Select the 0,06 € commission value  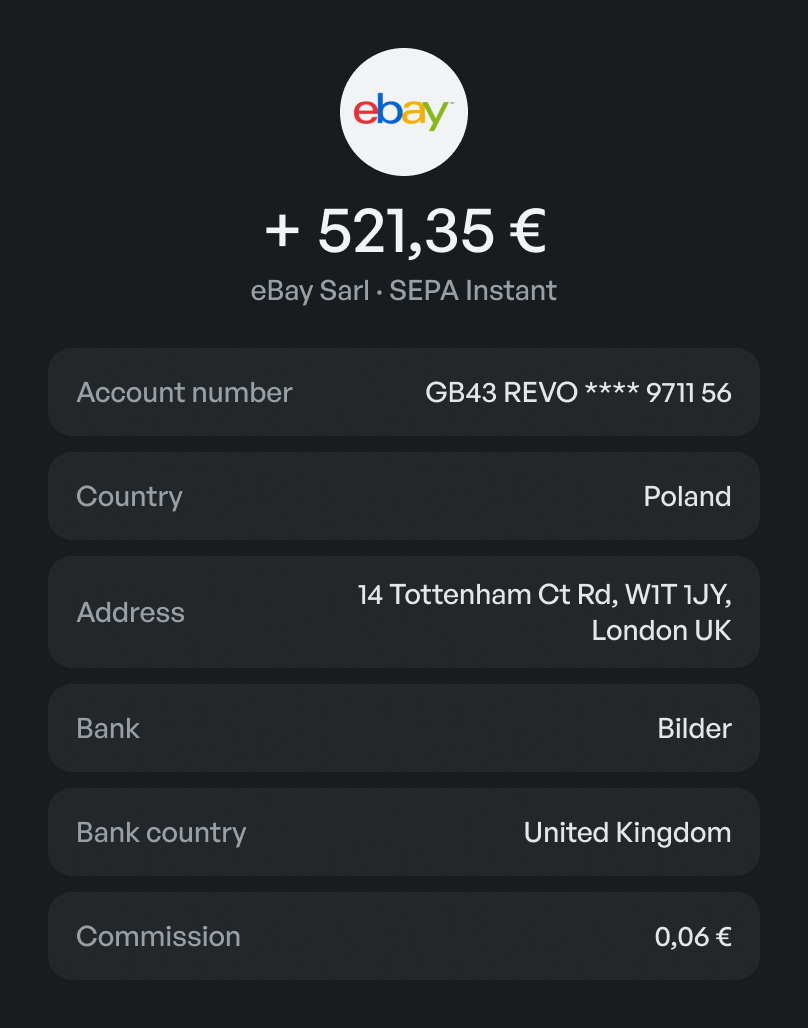point(693,936)
